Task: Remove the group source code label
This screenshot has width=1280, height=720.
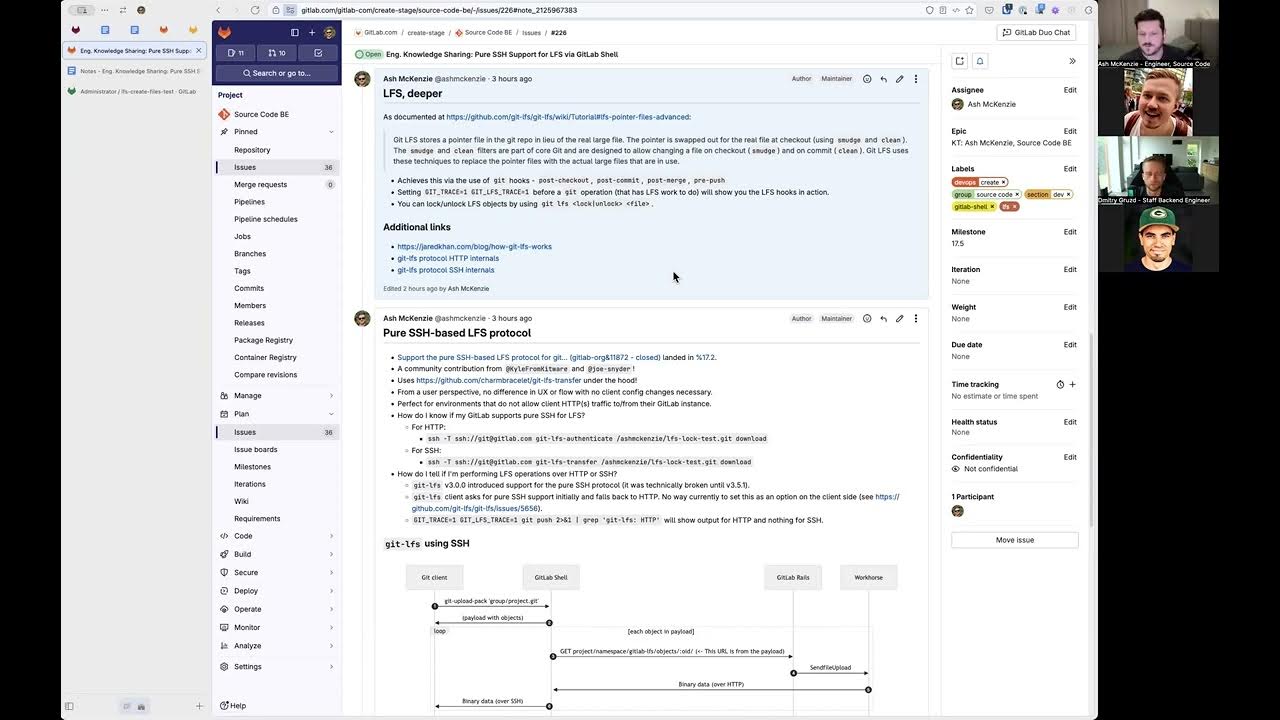Action: pos(1017,194)
